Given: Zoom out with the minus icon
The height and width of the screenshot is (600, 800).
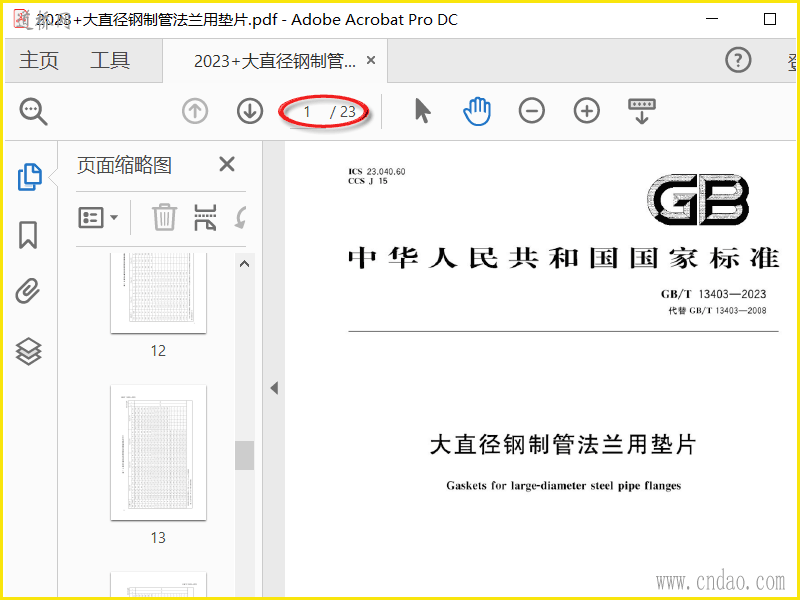Looking at the screenshot, I should tap(532, 111).
